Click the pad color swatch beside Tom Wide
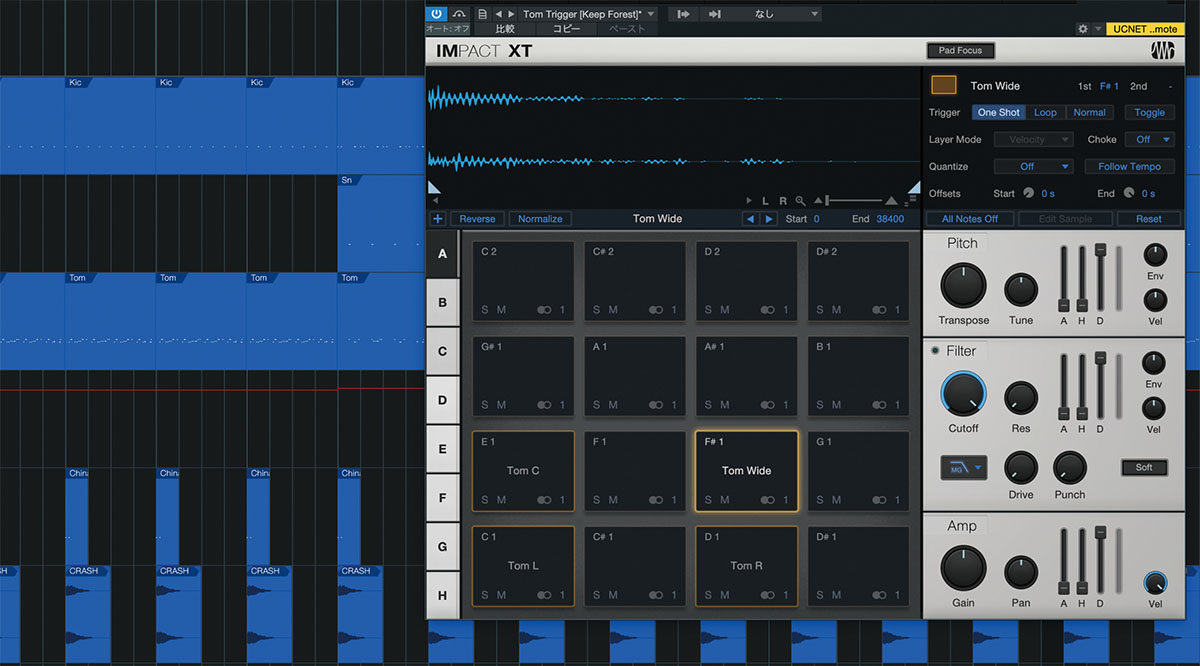 (943, 86)
